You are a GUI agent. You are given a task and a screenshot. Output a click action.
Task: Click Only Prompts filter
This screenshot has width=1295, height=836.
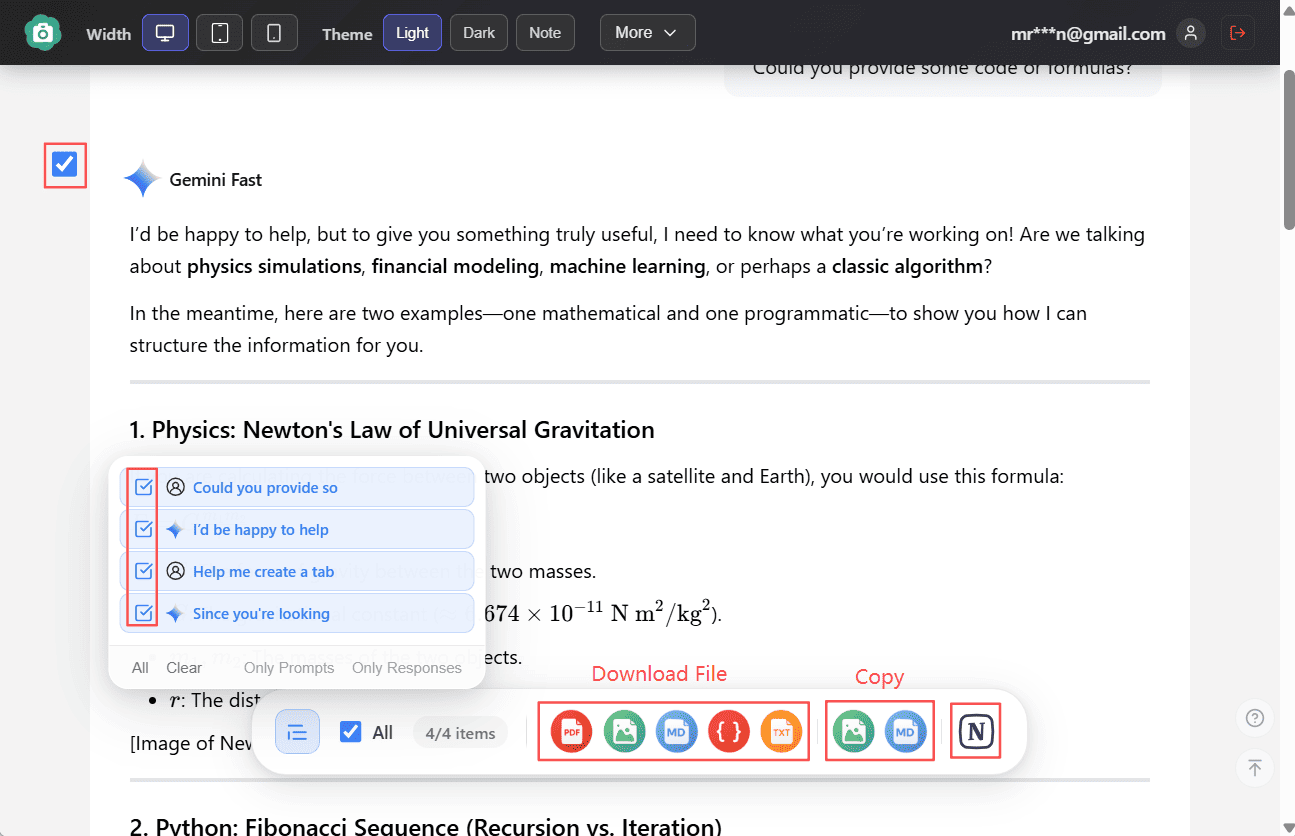289,667
